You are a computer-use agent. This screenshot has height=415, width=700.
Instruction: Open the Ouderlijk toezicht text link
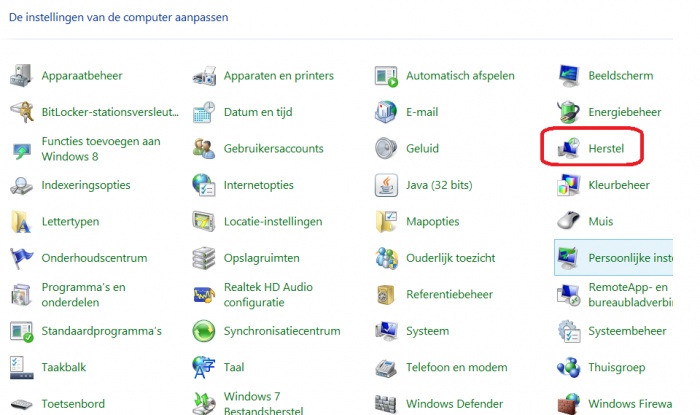[450, 258]
